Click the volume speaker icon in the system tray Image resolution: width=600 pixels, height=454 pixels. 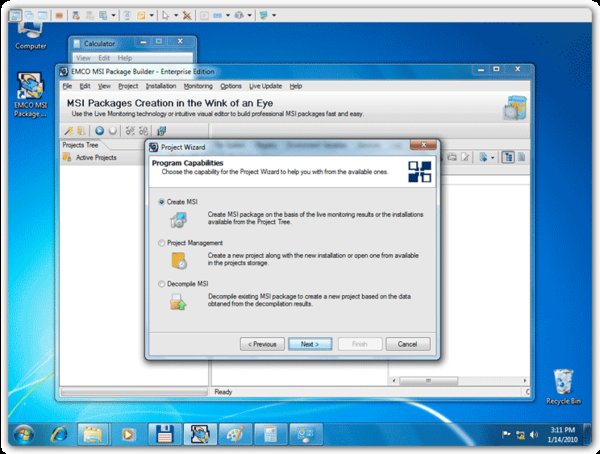point(534,434)
